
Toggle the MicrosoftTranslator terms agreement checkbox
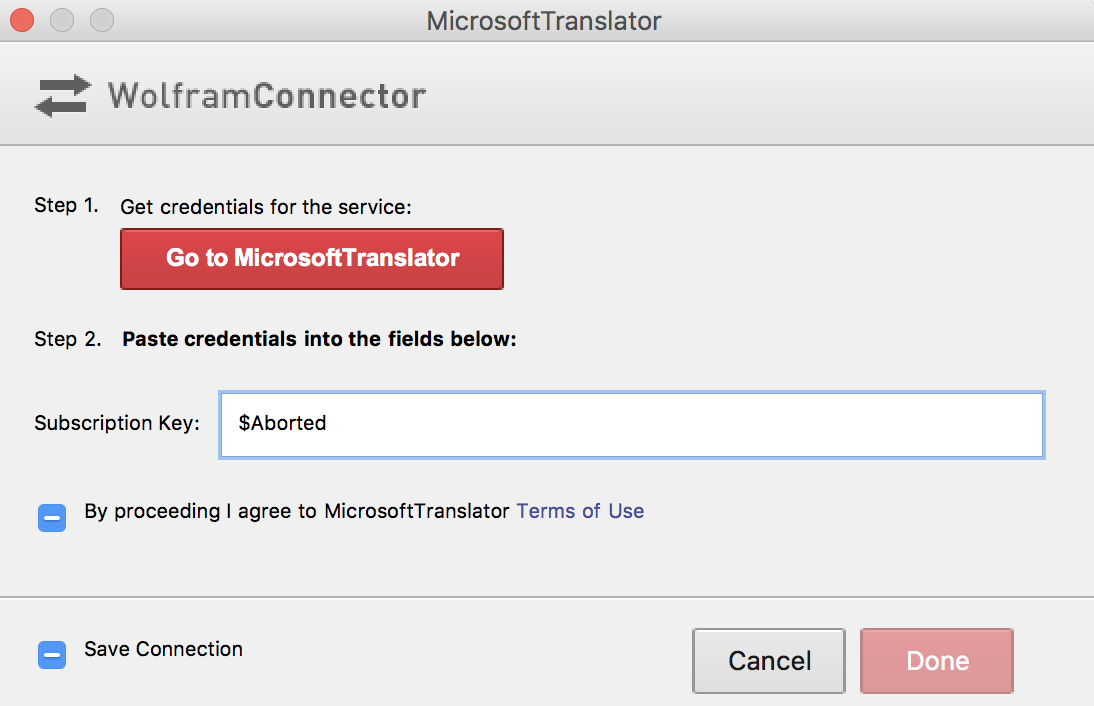tap(52, 518)
